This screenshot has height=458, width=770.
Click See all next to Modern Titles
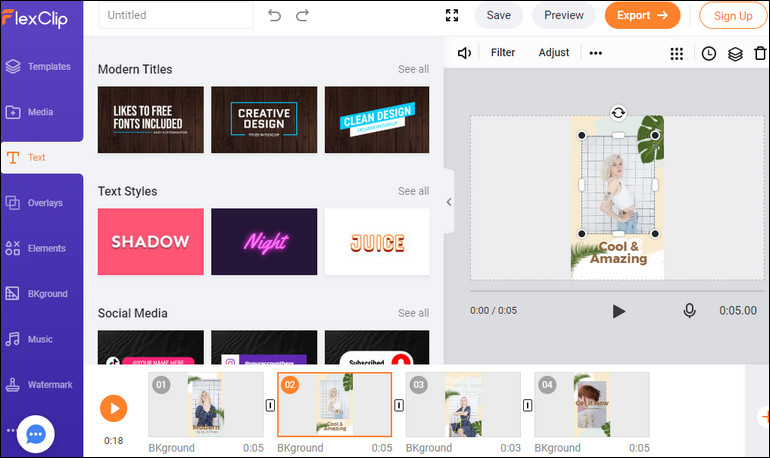click(413, 69)
